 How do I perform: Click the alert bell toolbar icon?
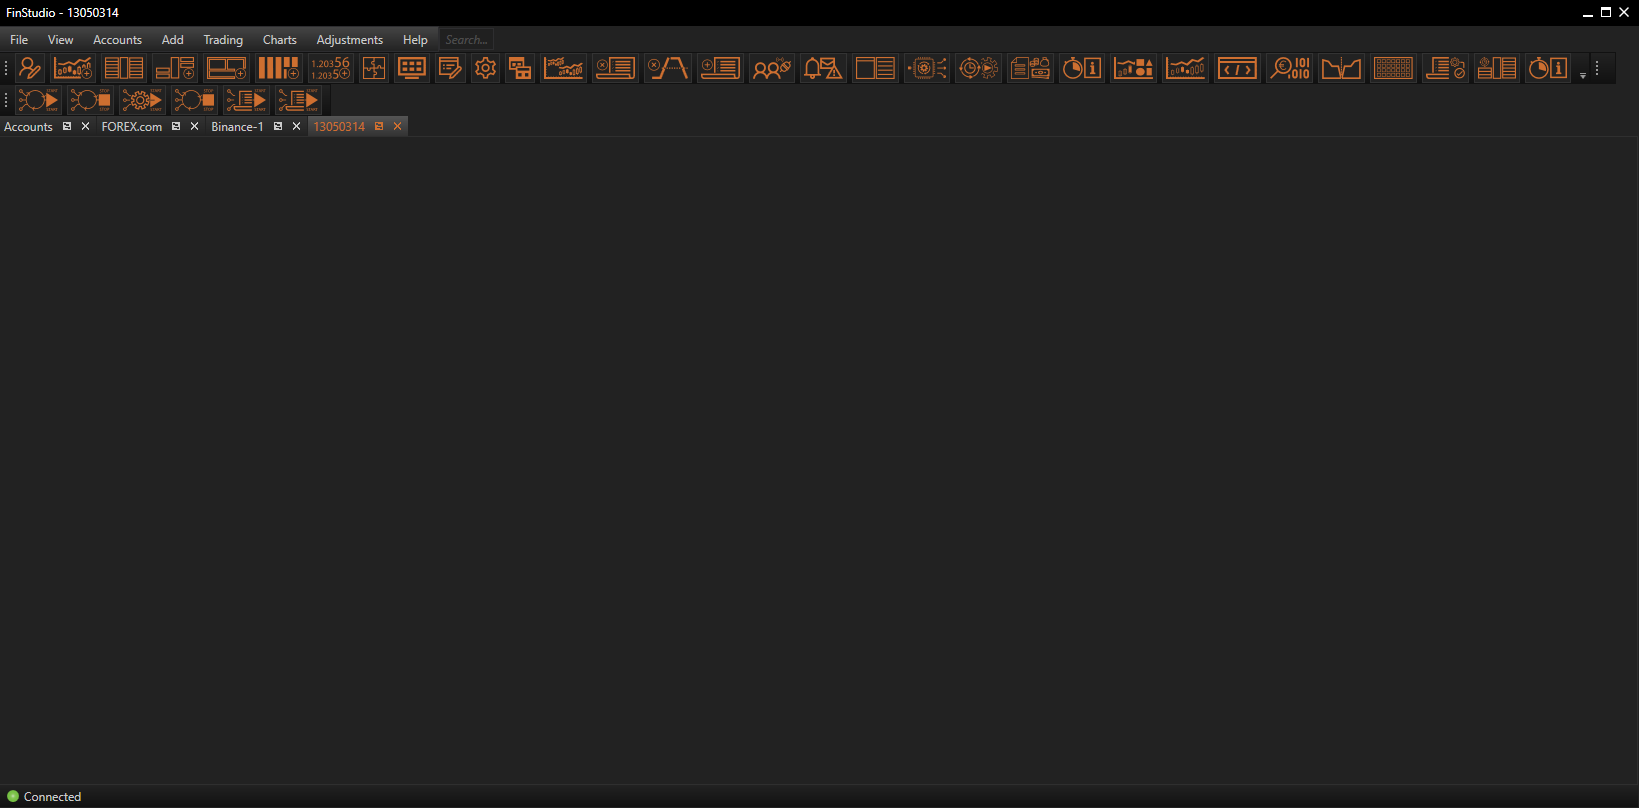822,68
